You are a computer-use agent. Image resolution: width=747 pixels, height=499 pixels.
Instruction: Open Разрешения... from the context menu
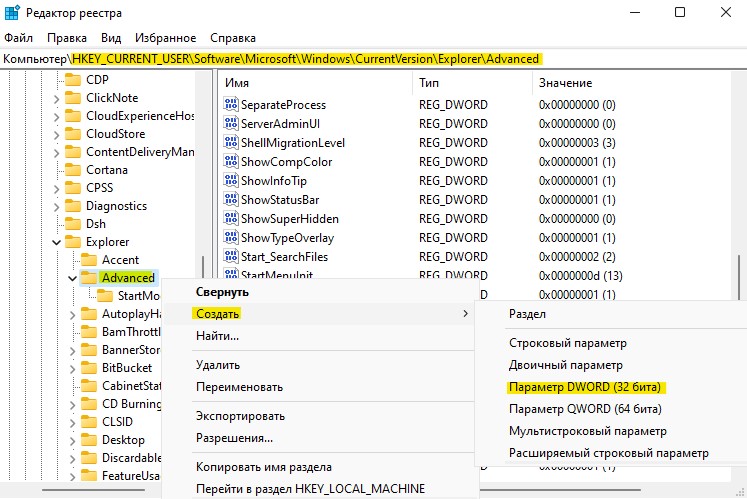tap(319, 438)
